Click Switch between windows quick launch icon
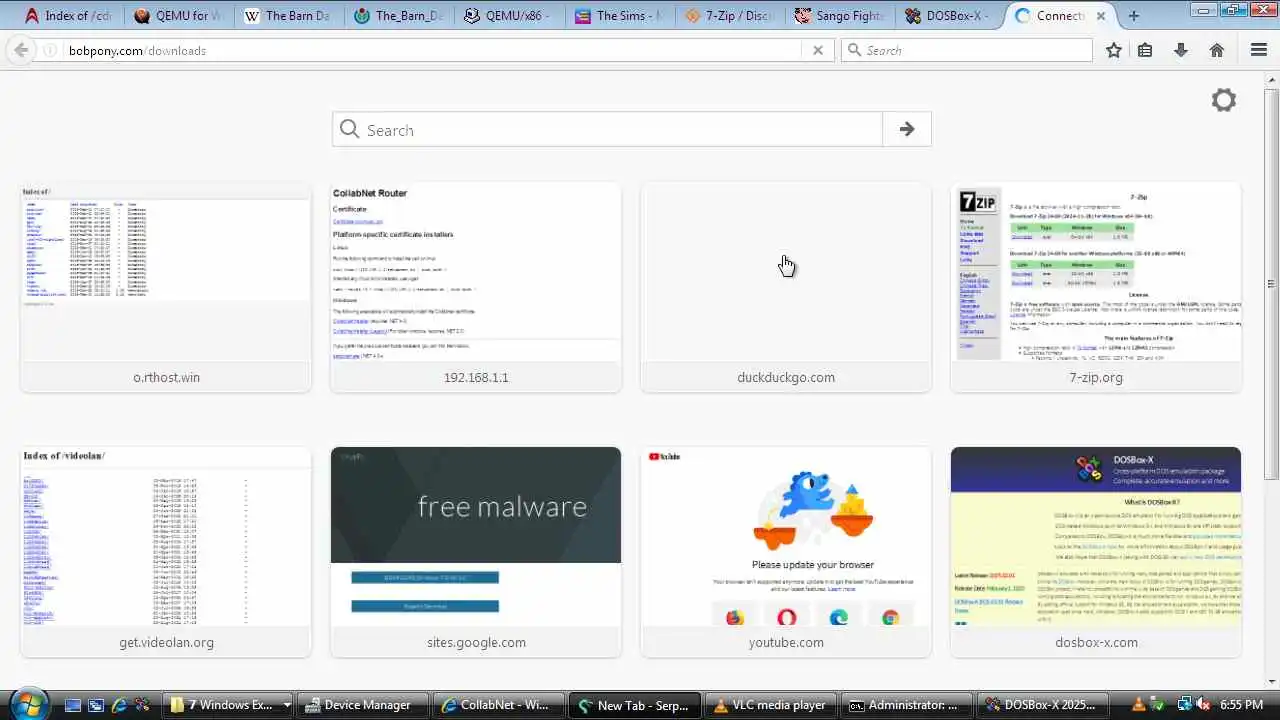 coord(96,705)
